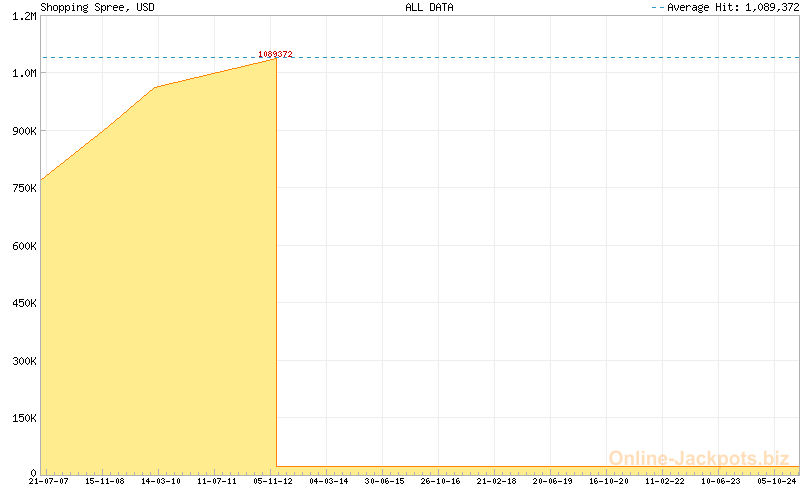Click the 1.2M y-axis label
This screenshot has height=490, width=800.
click(x=24, y=16)
